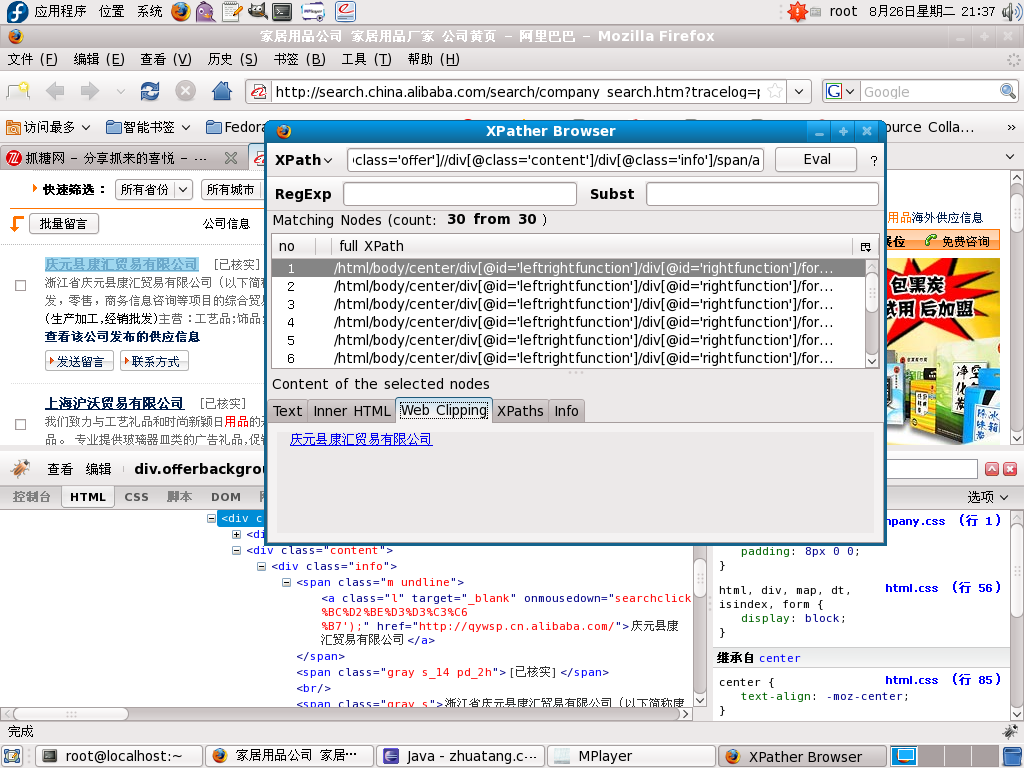Image resolution: width=1024 pixels, height=768 pixels.
Task: Select row 3 in XPather results
Action: [x=568, y=304]
